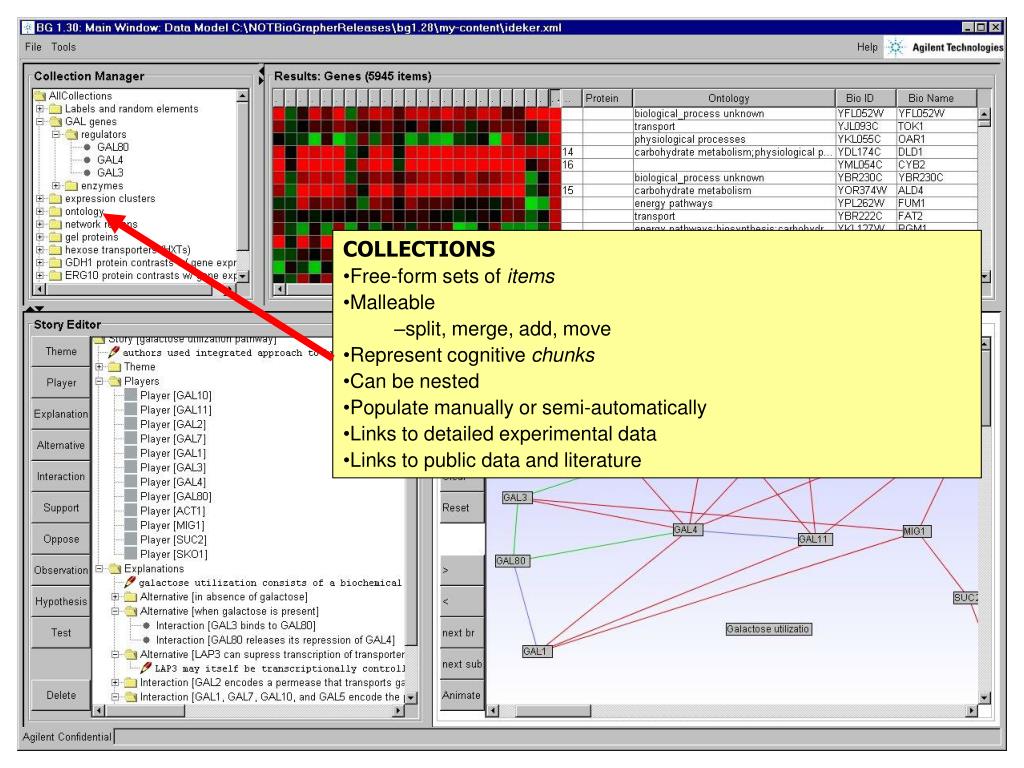Click the Agilent Technologies logo icon
This screenshot has width=1024, height=768.
pos(896,47)
